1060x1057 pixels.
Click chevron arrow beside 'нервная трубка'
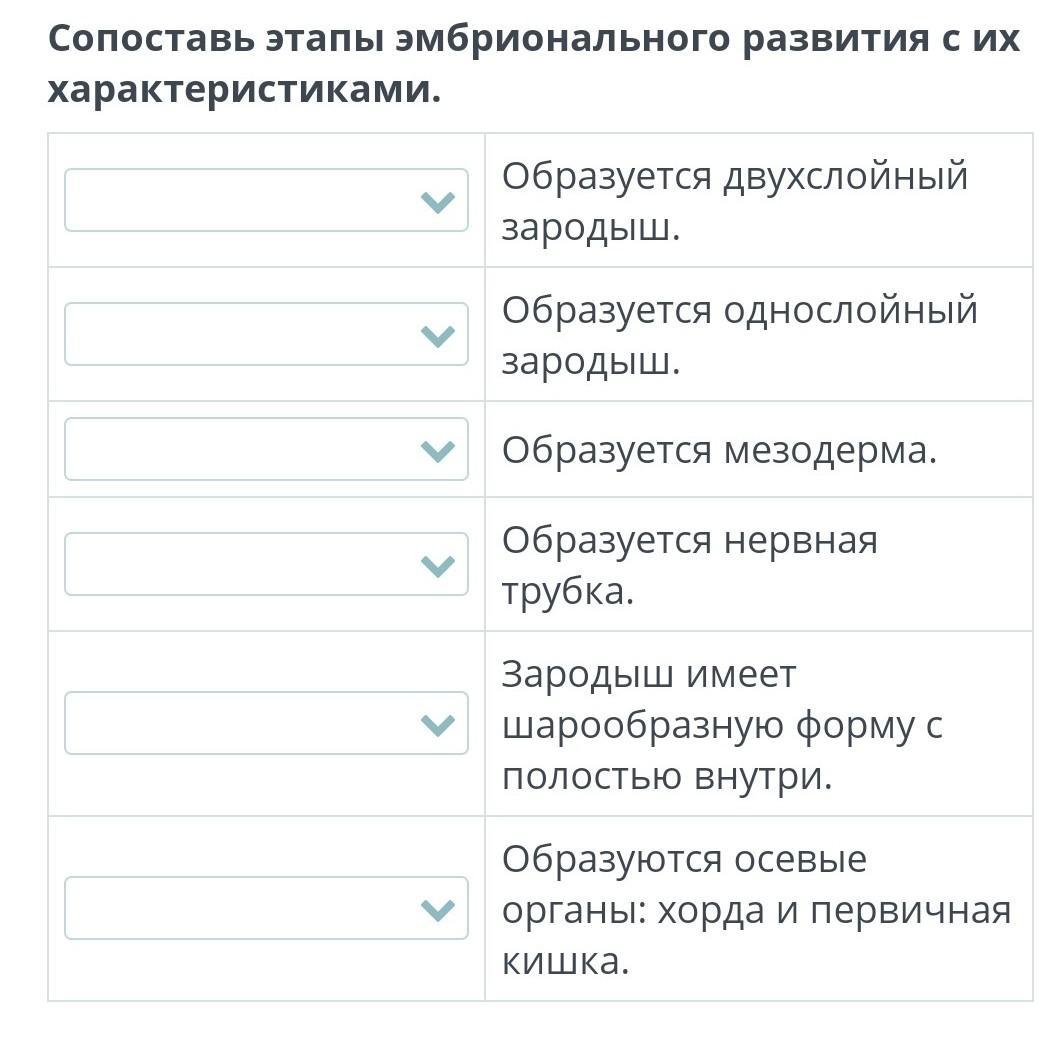[x=437, y=565]
